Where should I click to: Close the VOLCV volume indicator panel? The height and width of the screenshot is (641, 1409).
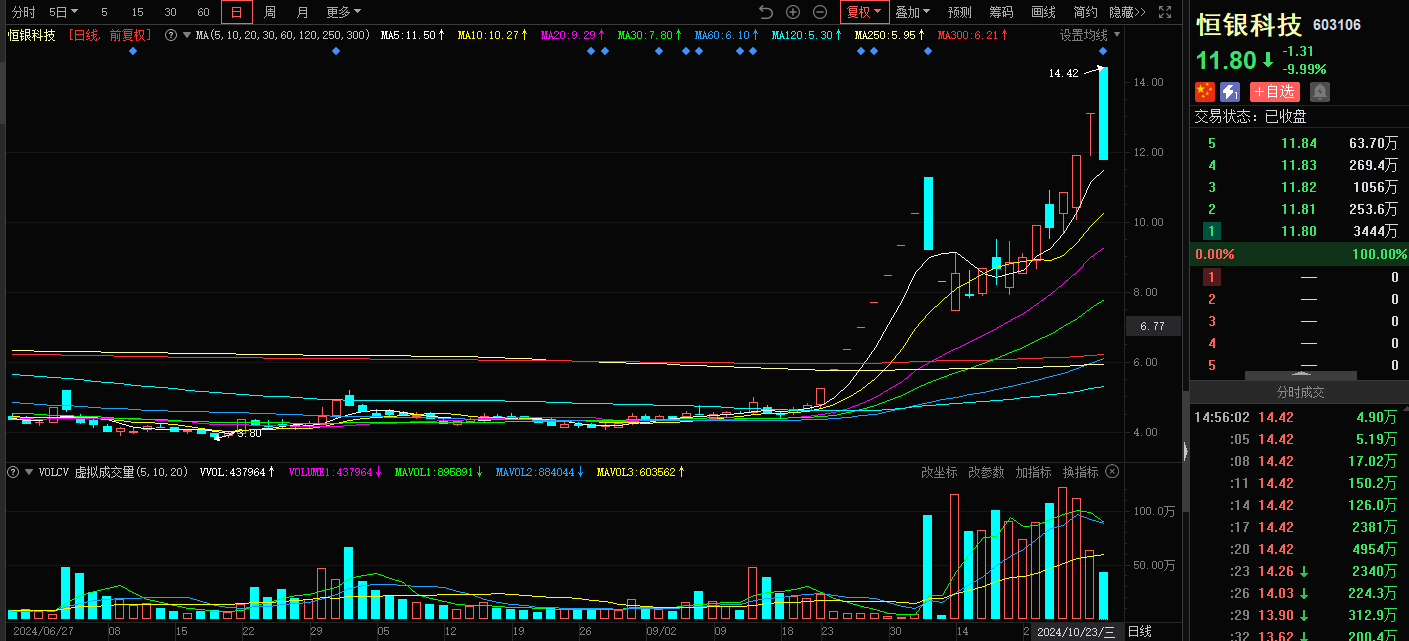1111,471
